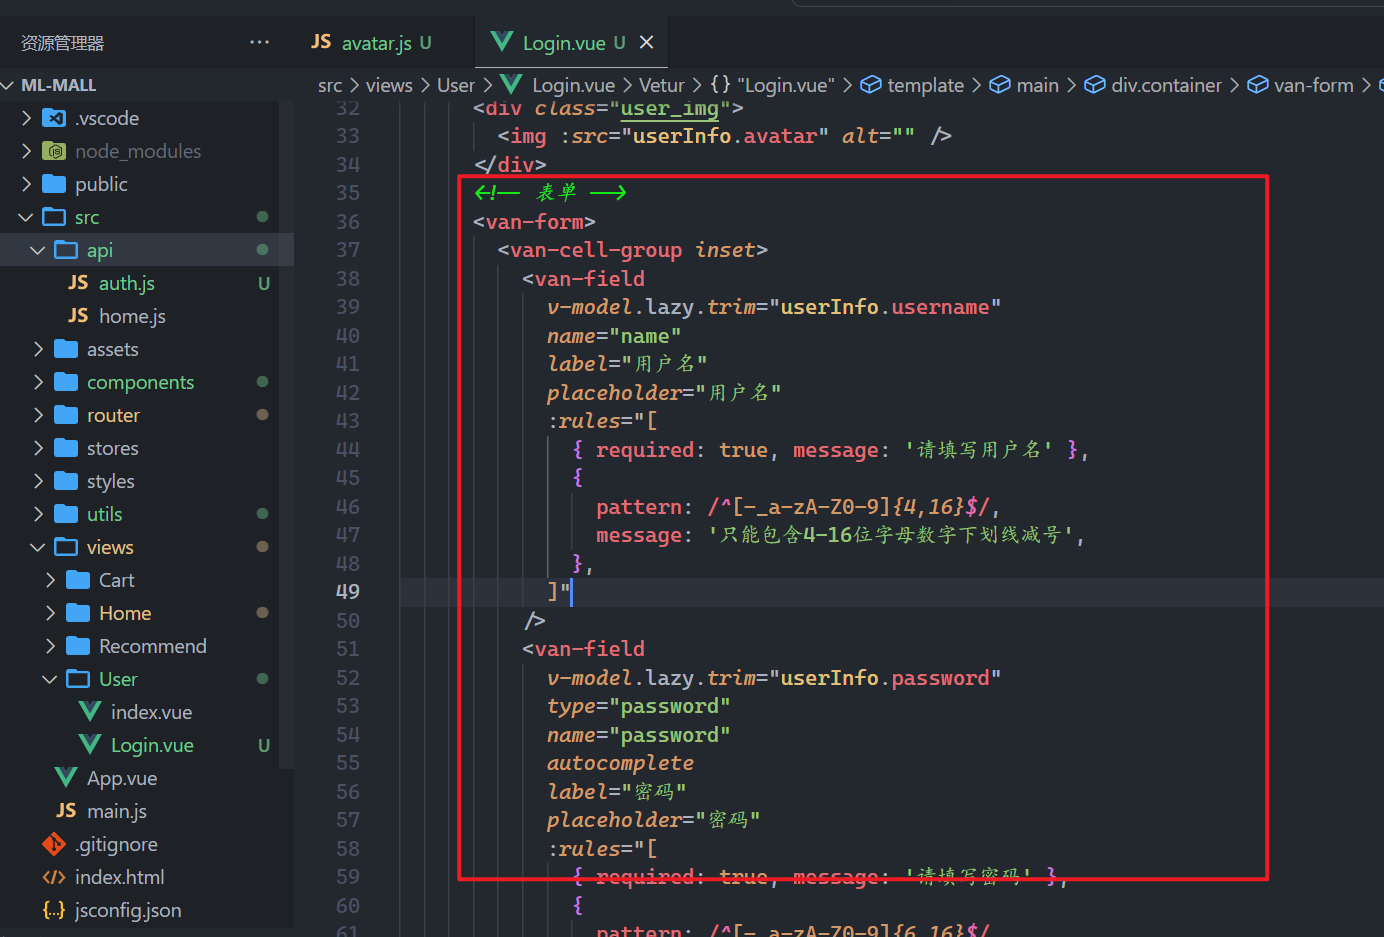
Task: Collapse the src folder
Action: 27,217
